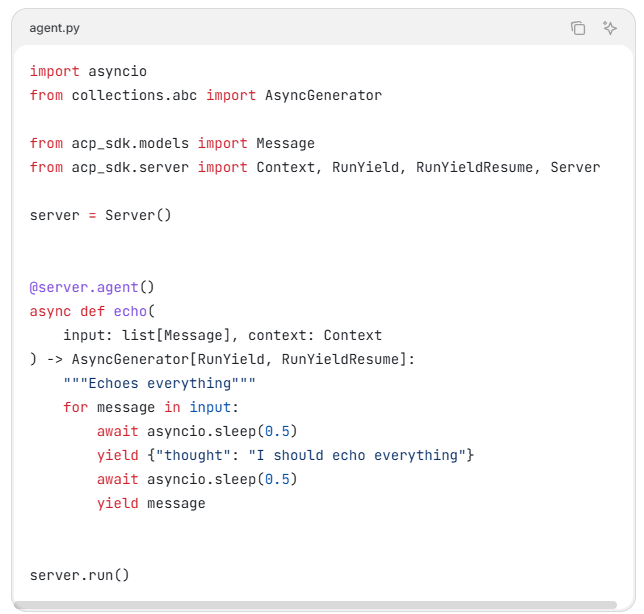Click the 'Echoes everything' docstring

coord(160,383)
